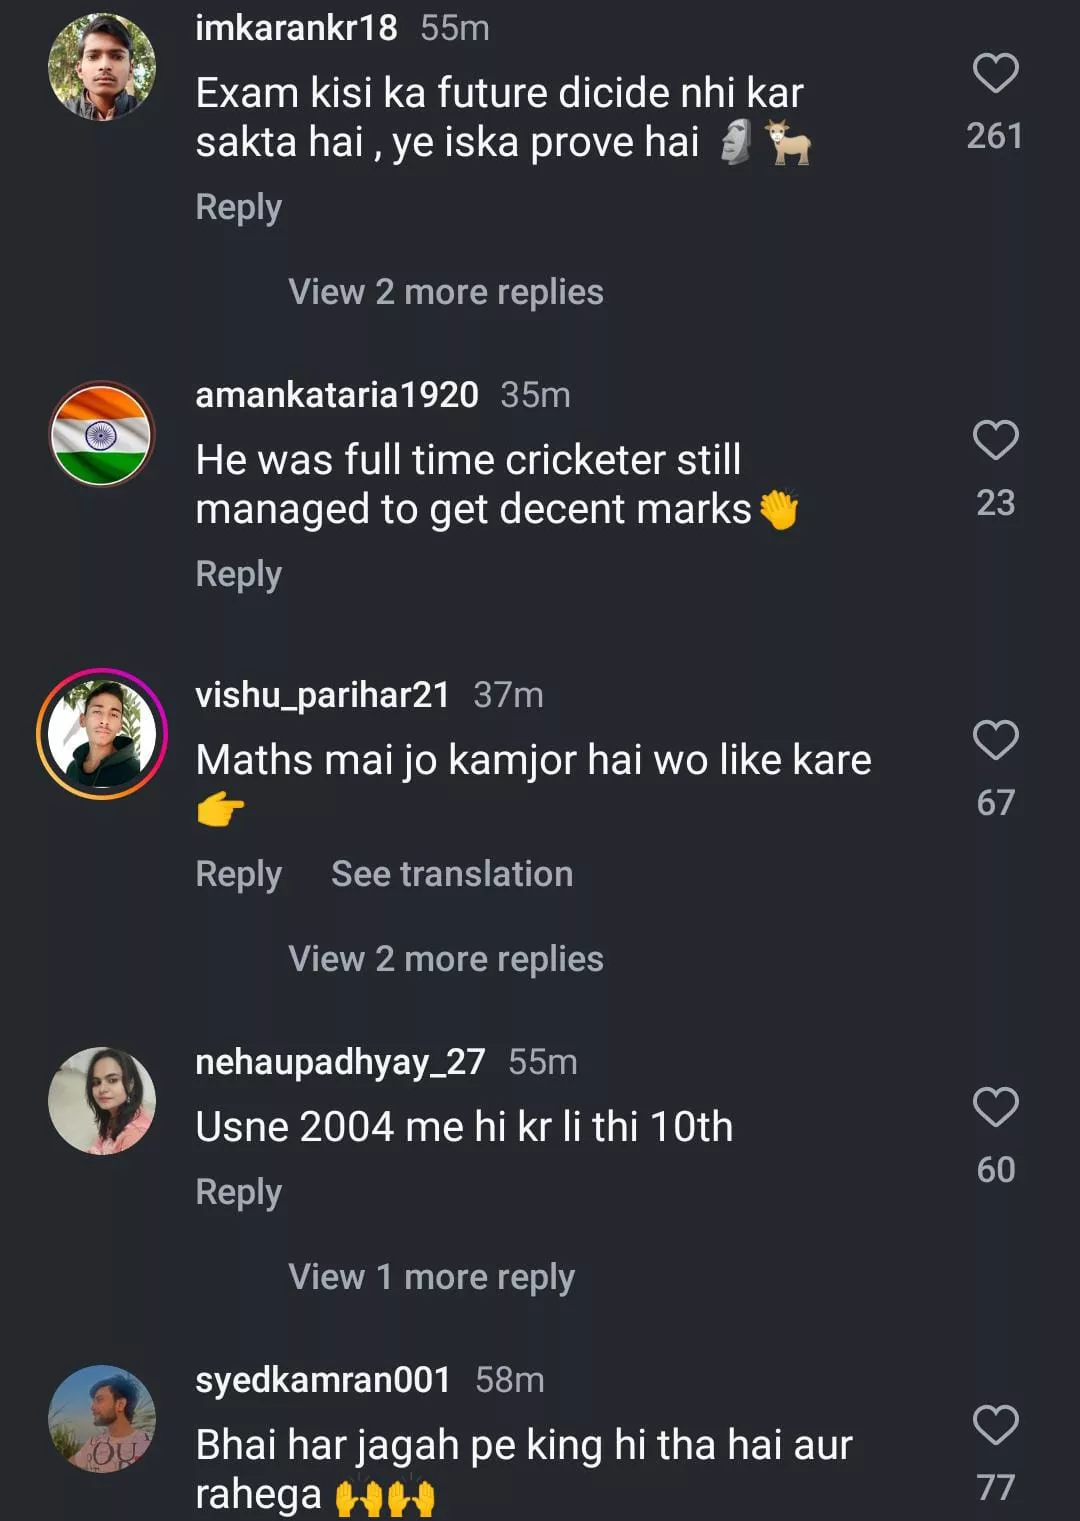Open imkarankr18's profile picture
This screenshot has height=1521, width=1080.
[x=102, y=68]
